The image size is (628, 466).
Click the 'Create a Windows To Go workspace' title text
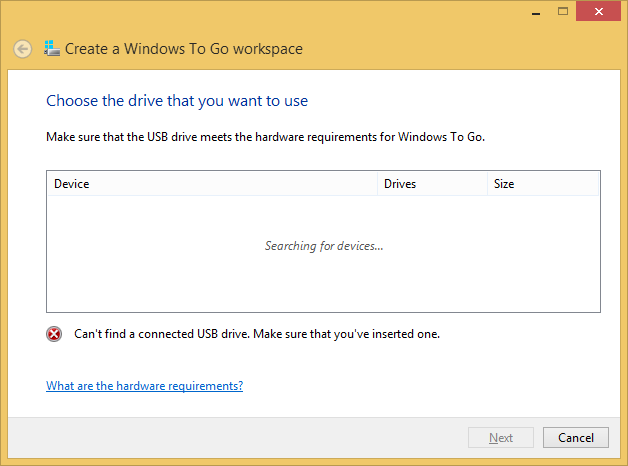coord(184,49)
